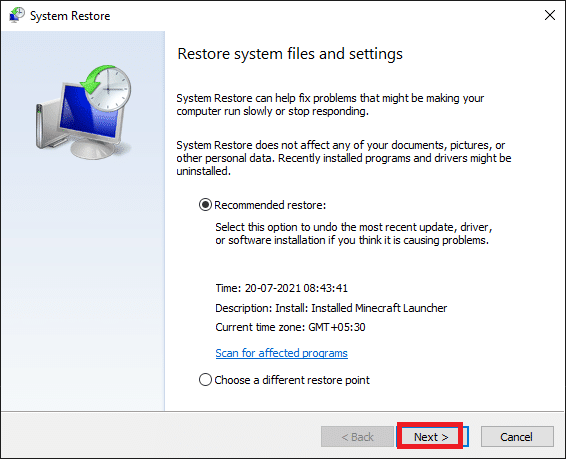This screenshot has width=566, height=459.
Task: Click the 'Recommended restore:' label text
Action: coord(270,205)
